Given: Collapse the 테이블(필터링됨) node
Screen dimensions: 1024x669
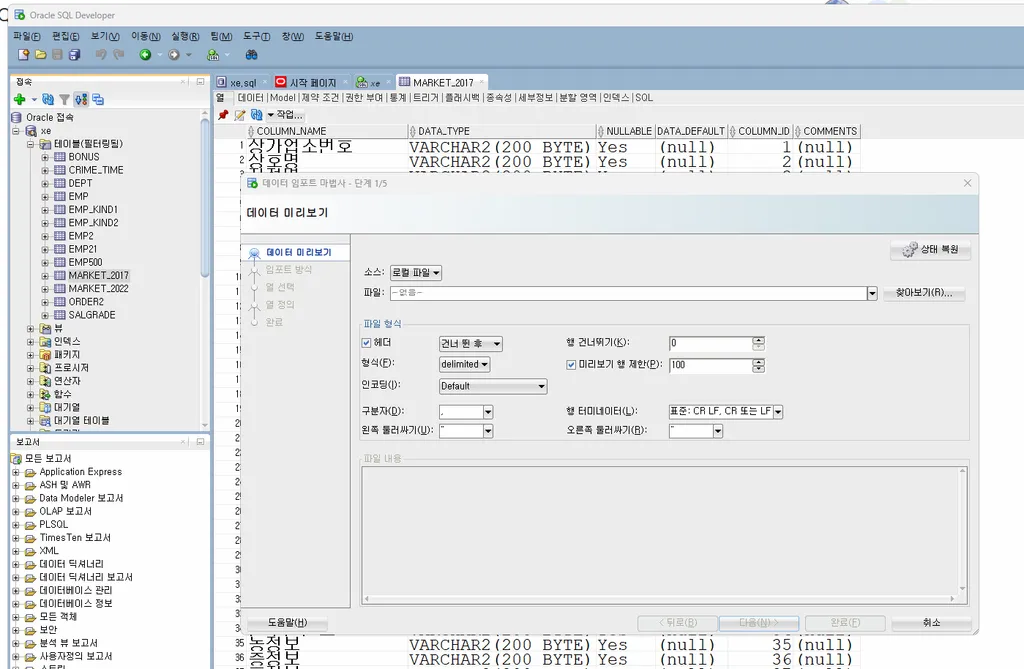Looking at the screenshot, I should [30, 144].
